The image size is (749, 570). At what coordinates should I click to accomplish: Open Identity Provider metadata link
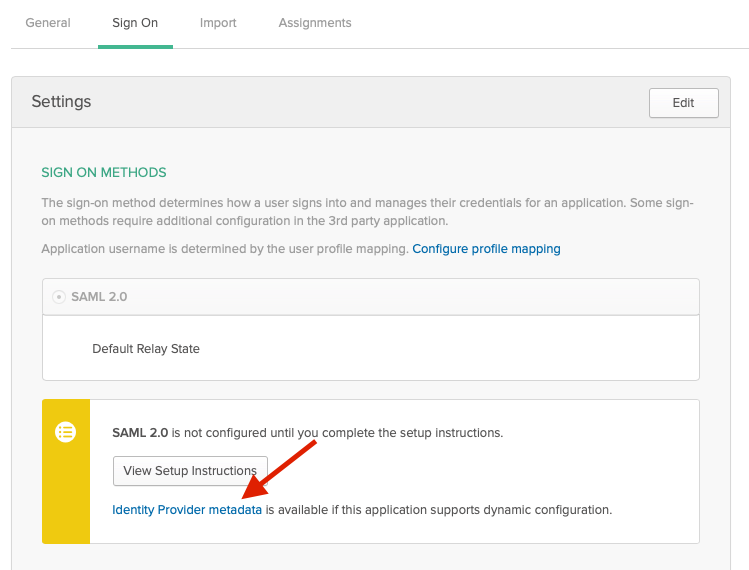[187, 510]
